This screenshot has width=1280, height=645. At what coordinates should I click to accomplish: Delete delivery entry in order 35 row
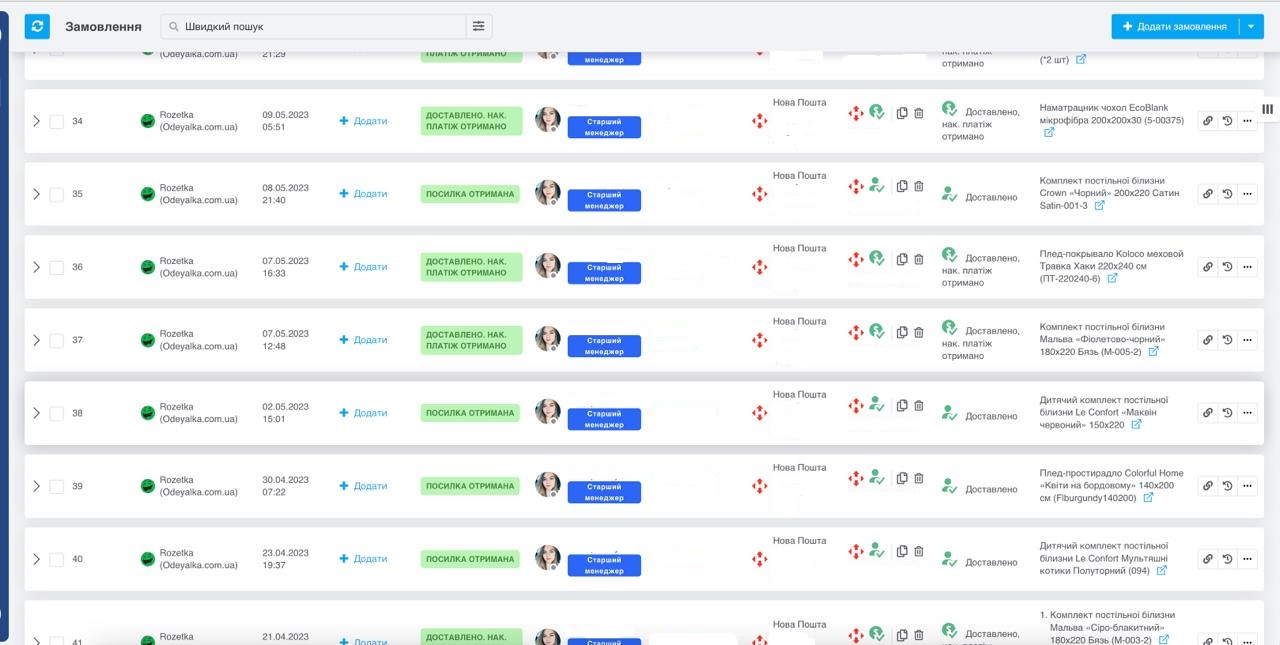tap(919, 186)
